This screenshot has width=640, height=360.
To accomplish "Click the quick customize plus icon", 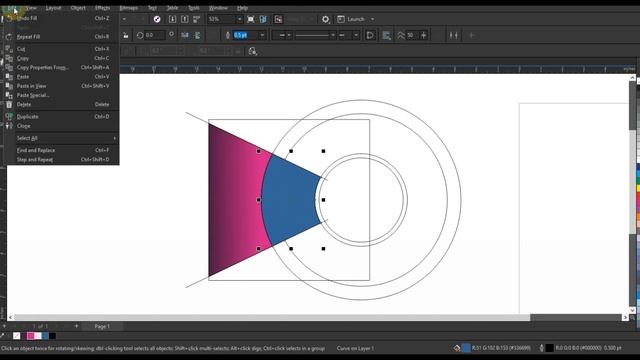I will pyautogui.click(x=471, y=36).
